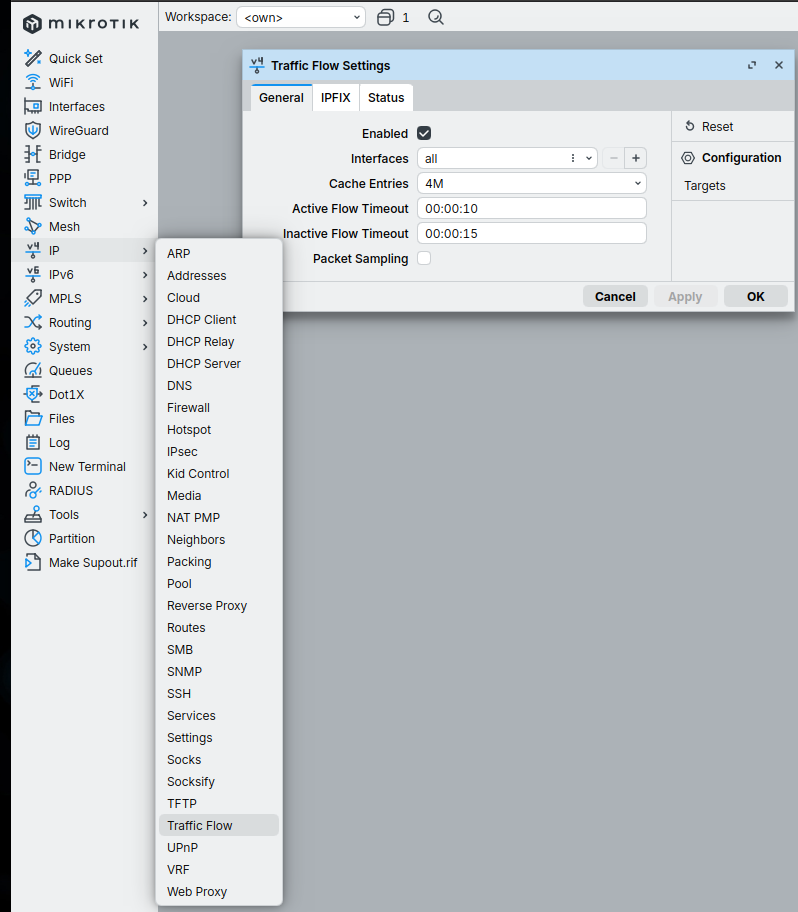Viewport: 798px width, 912px height.
Task: Select the General tab
Action: [x=282, y=98]
